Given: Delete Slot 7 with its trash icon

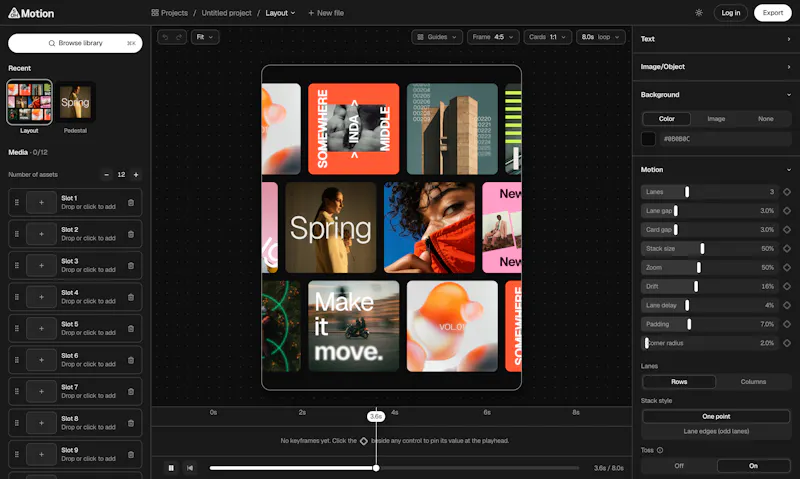Looking at the screenshot, I should click(x=131, y=391).
